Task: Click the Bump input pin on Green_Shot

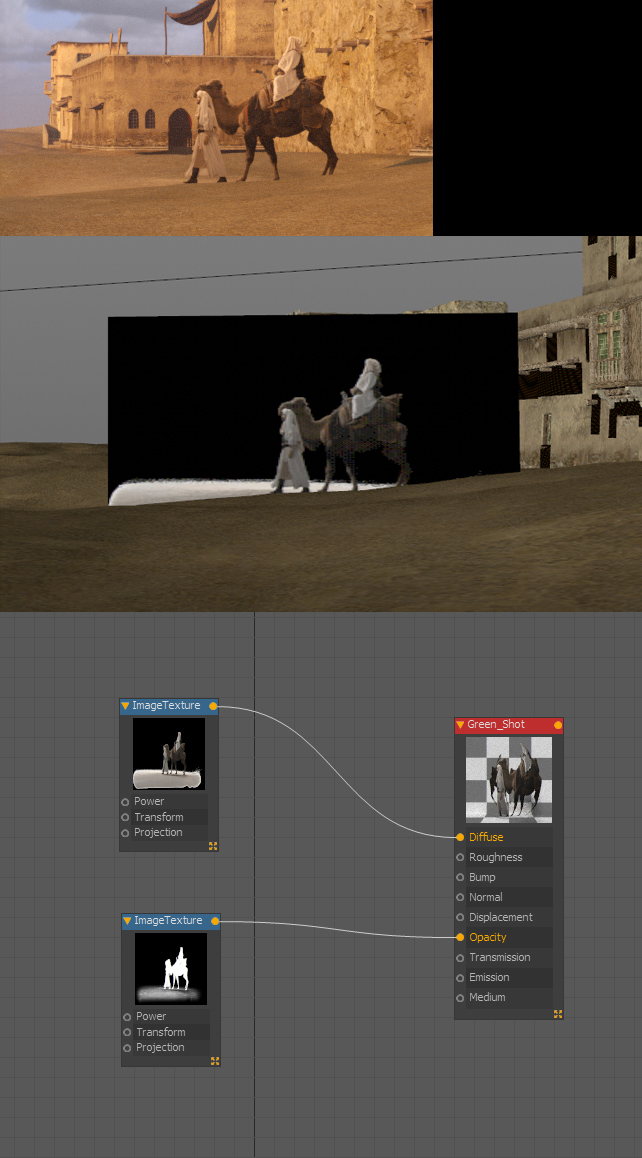Action: coord(460,877)
